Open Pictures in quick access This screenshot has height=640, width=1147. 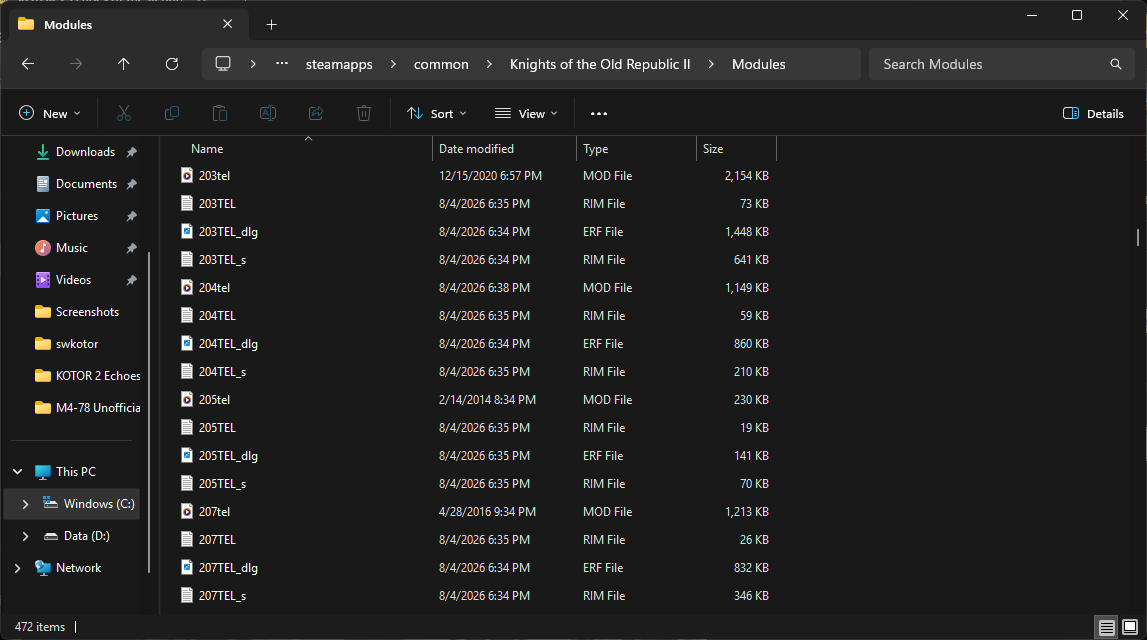[x=77, y=216]
